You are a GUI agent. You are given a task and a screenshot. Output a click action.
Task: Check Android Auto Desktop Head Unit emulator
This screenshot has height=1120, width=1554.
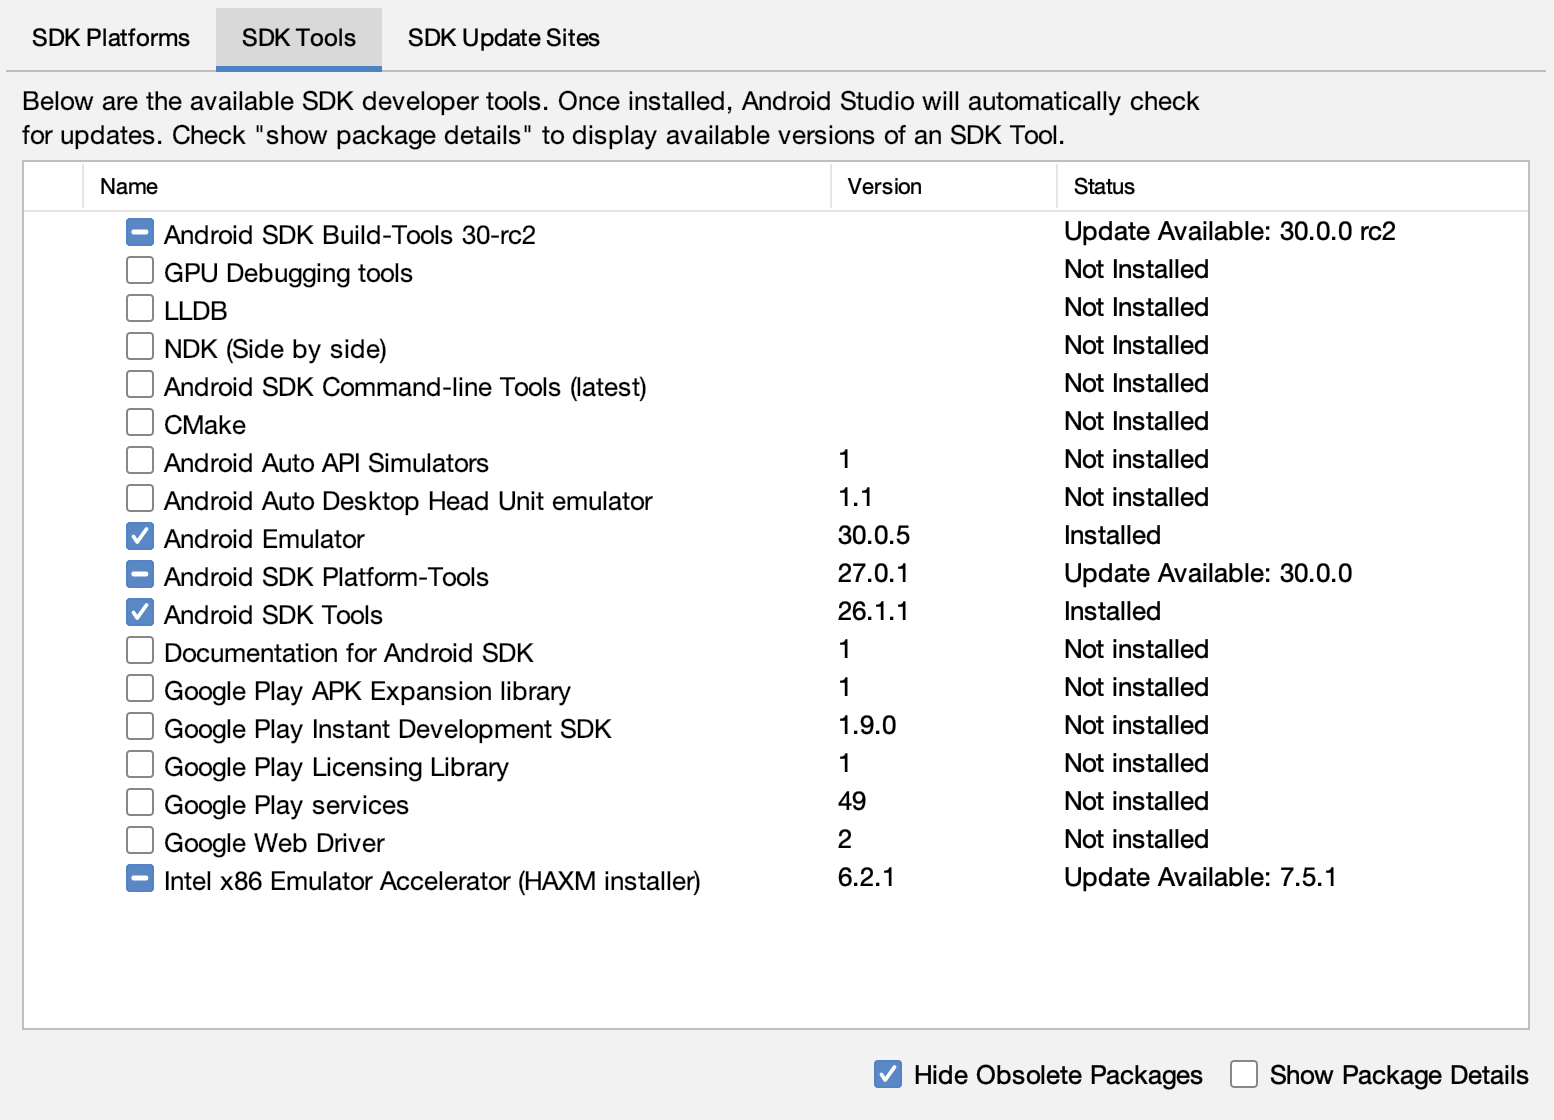140,499
